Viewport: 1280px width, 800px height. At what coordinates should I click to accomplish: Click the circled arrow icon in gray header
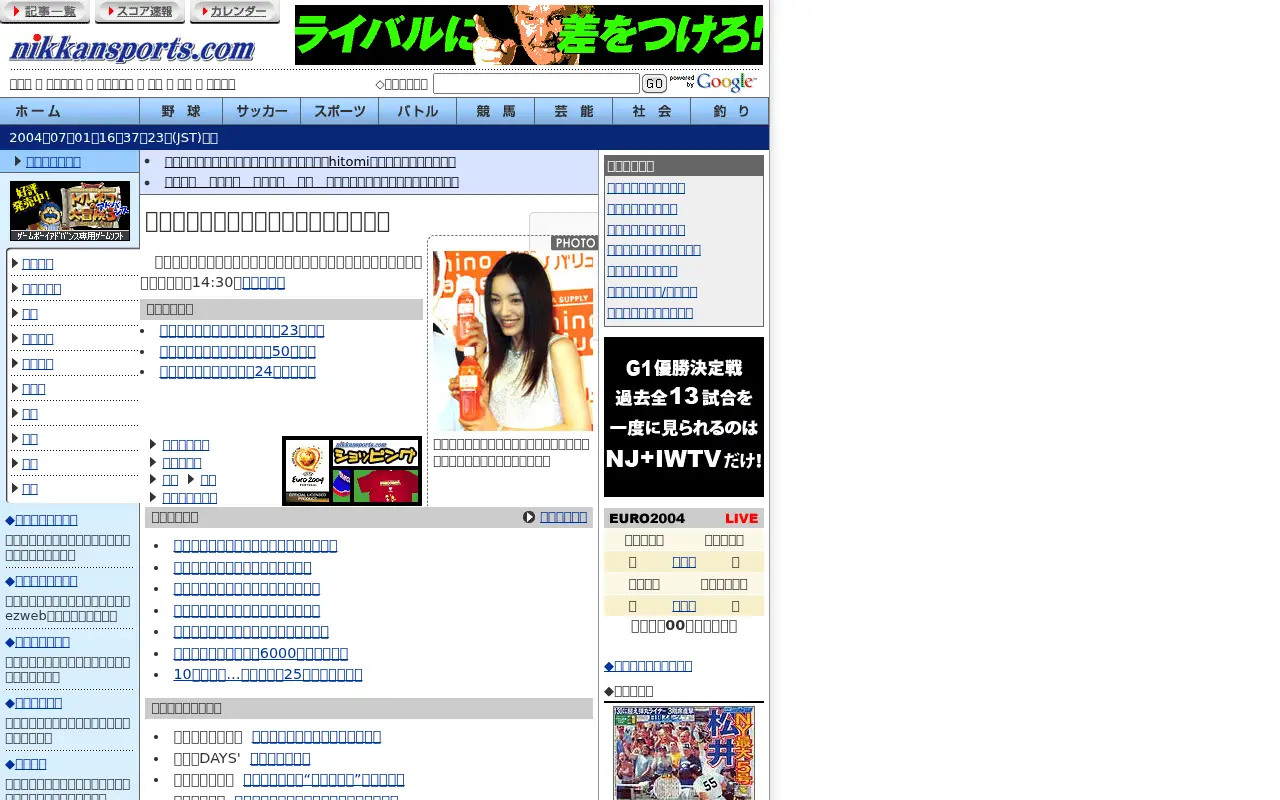click(529, 517)
